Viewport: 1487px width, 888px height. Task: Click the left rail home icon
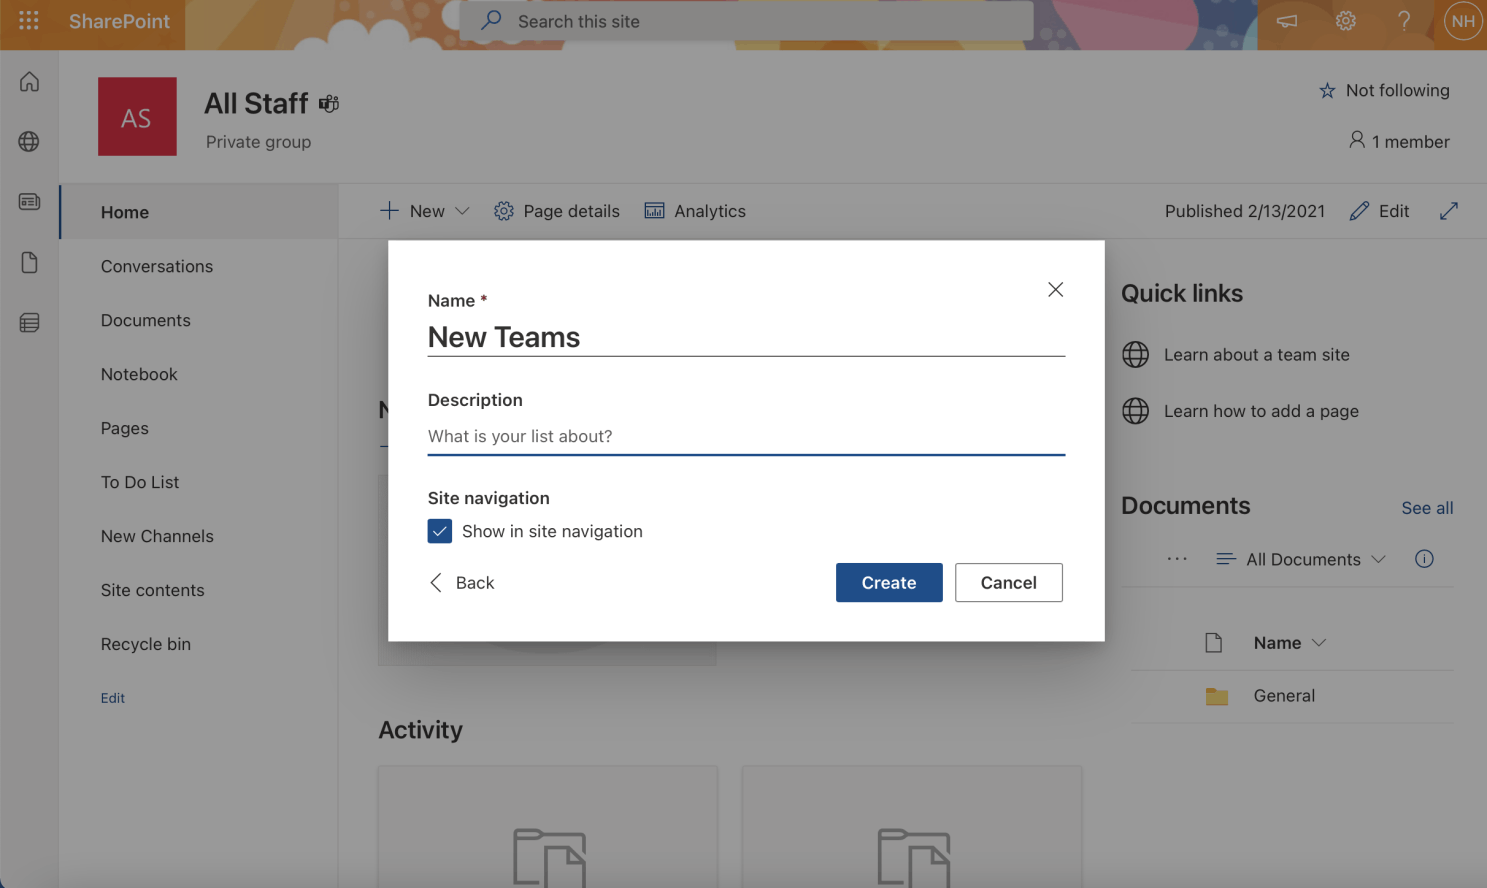click(x=30, y=82)
